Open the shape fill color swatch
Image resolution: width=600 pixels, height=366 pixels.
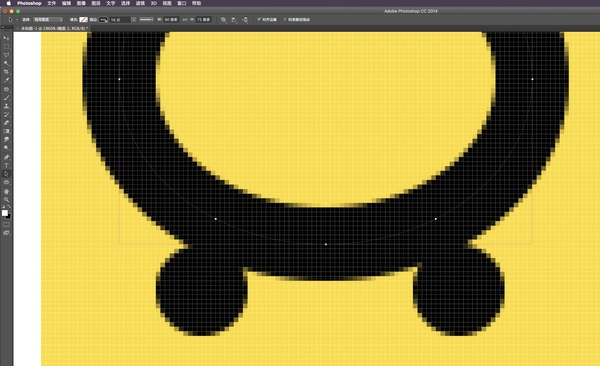pyautogui.click(x=83, y=20)
